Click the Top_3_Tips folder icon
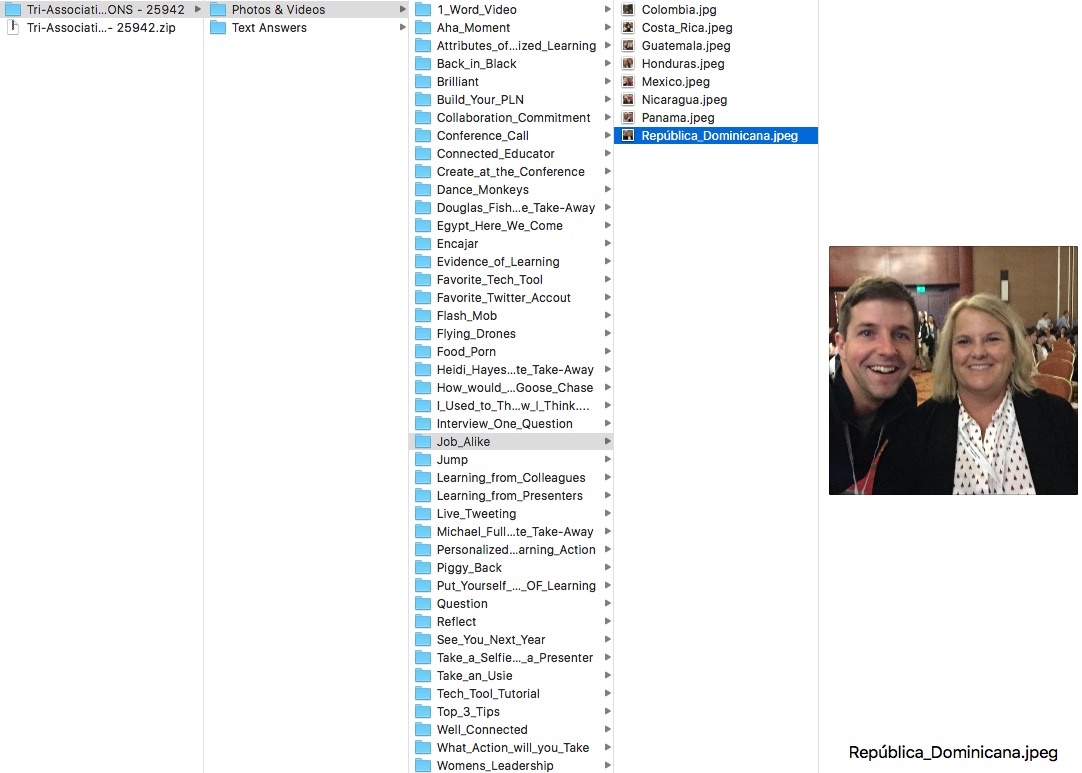The height and width of the screenshot is (773, 1082). pos(423,712)
